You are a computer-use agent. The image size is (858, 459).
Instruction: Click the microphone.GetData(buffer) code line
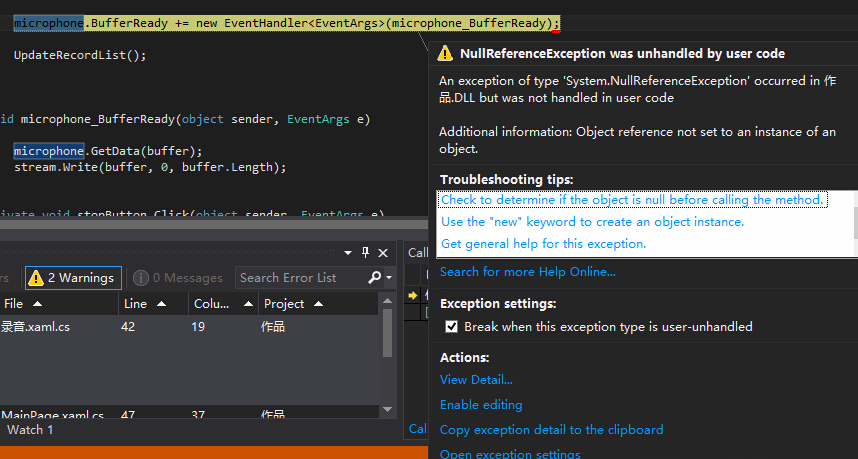tap(108, 151)
